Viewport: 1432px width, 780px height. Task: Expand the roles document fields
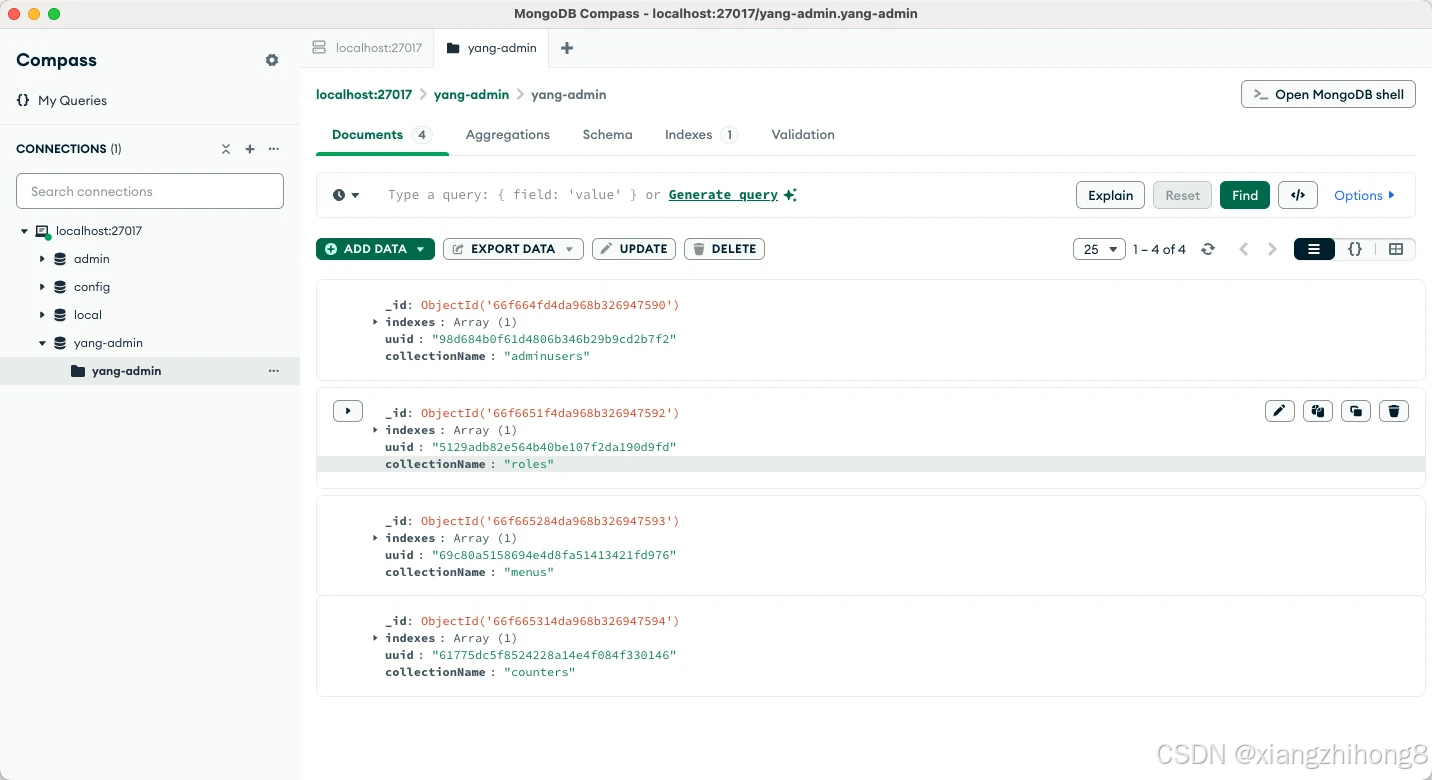pyautogui.click(x=348, y=411)
